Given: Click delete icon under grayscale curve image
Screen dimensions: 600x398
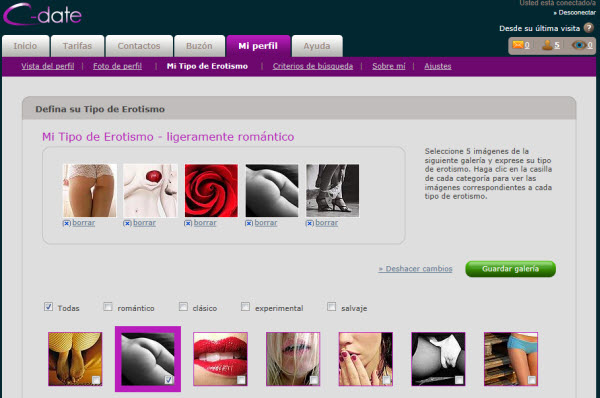Looking at the screenshot, I should (249, 223).
